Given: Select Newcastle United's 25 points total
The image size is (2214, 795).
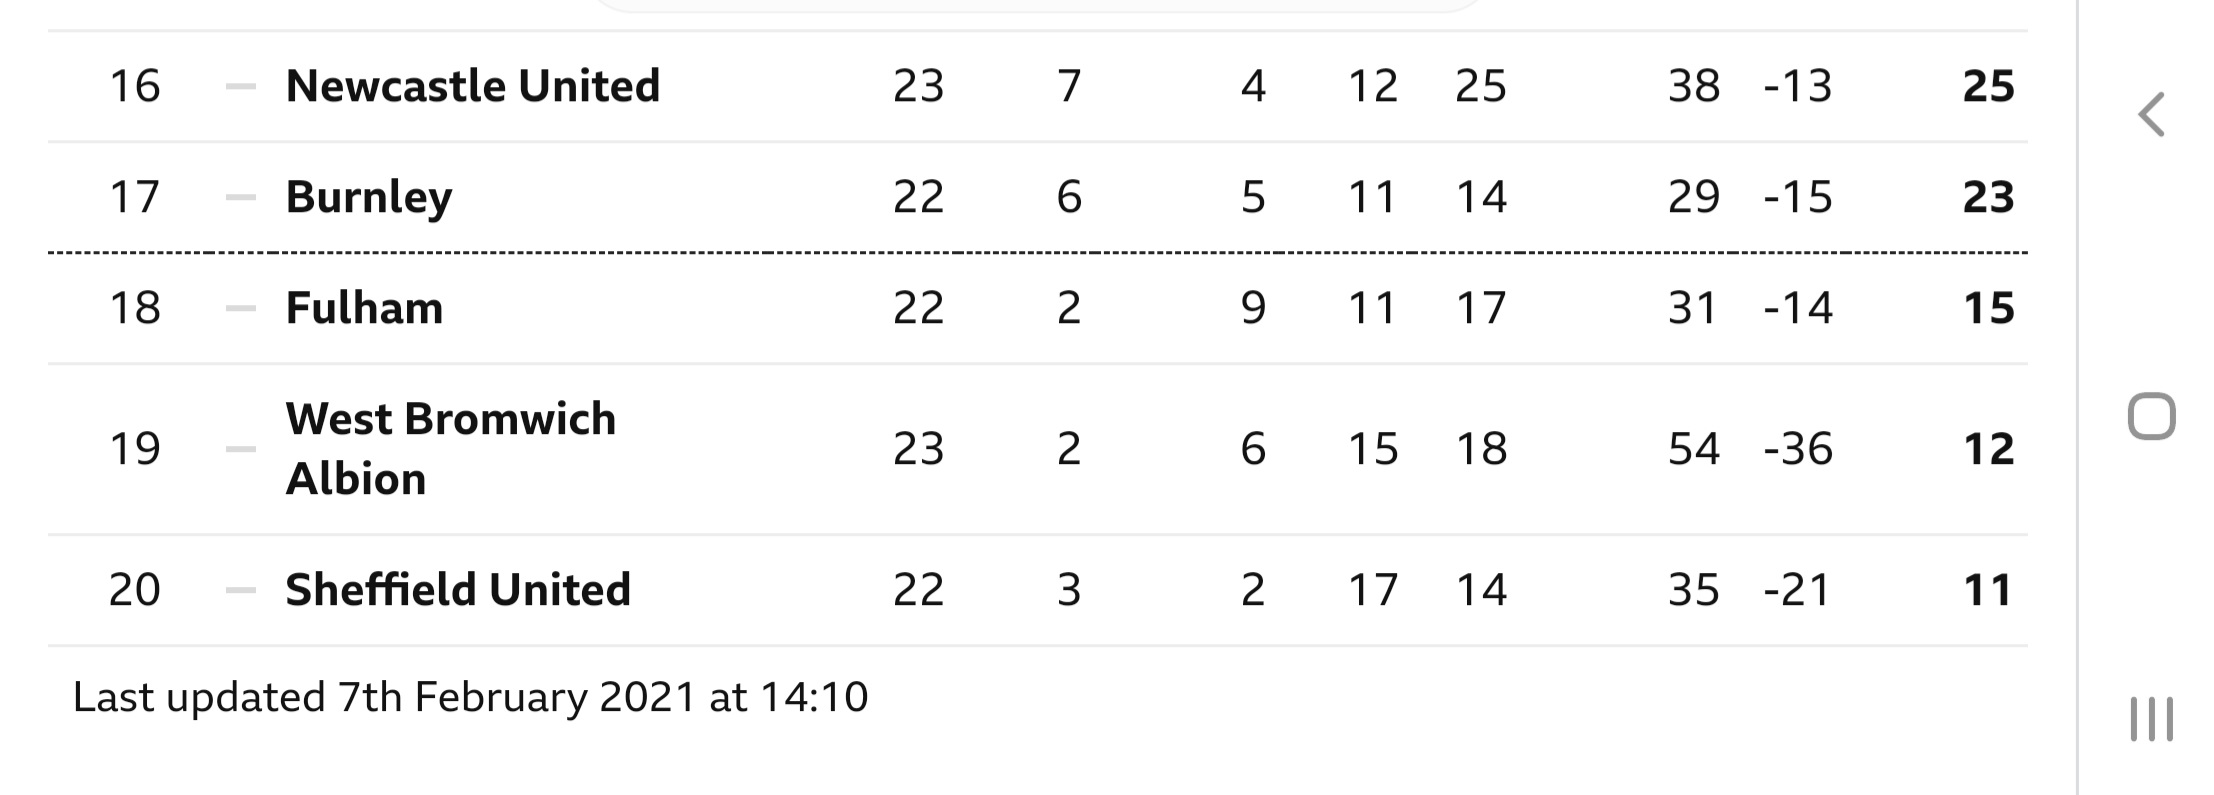Looking at the screenshot, I should 1988,87.
